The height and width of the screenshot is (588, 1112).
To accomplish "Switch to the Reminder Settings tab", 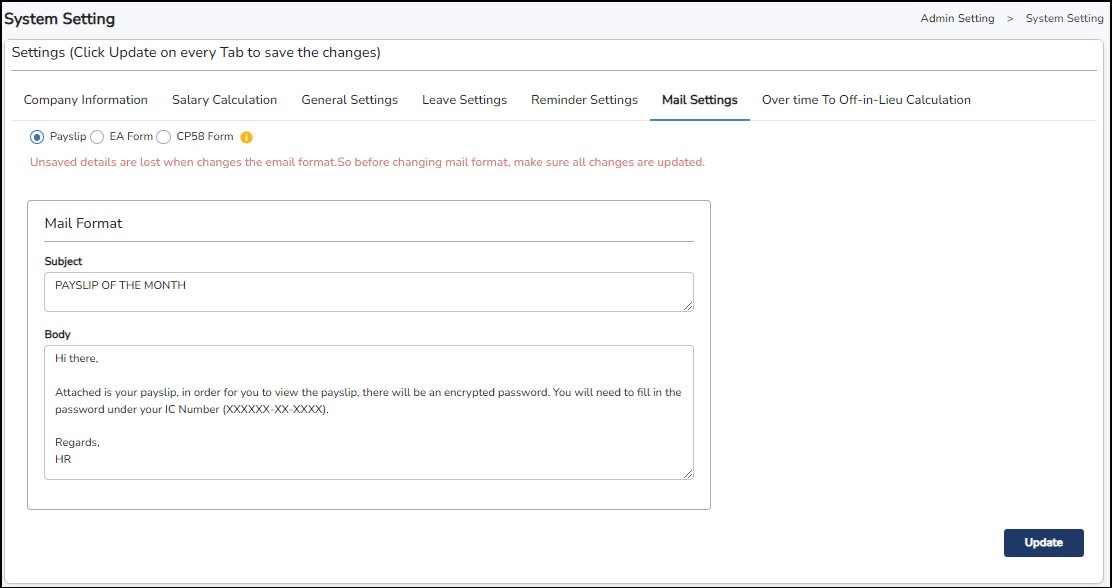I will point(584,100).
